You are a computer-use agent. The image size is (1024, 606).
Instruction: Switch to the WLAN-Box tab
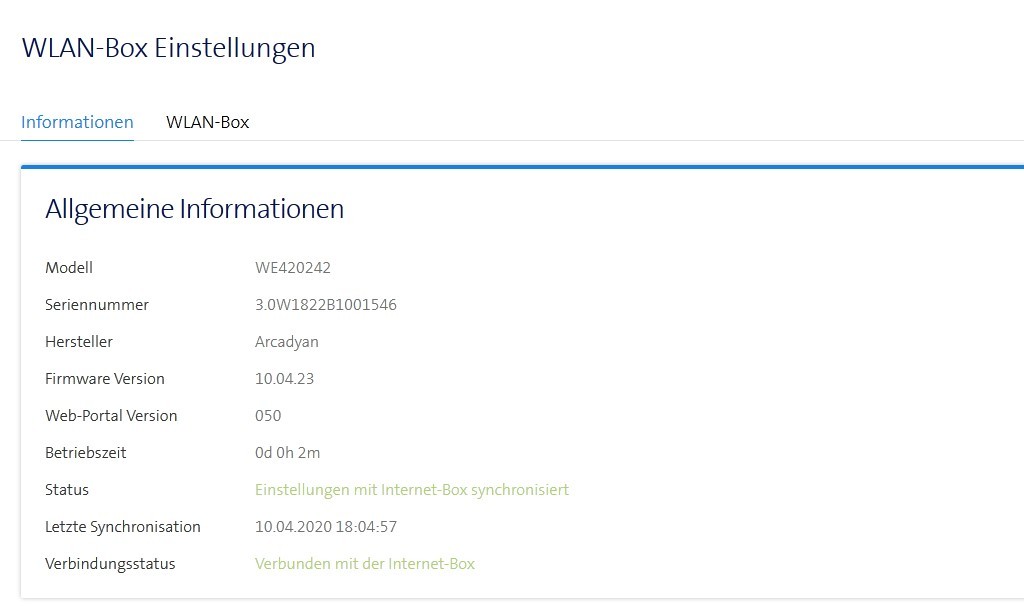[207, 121]
